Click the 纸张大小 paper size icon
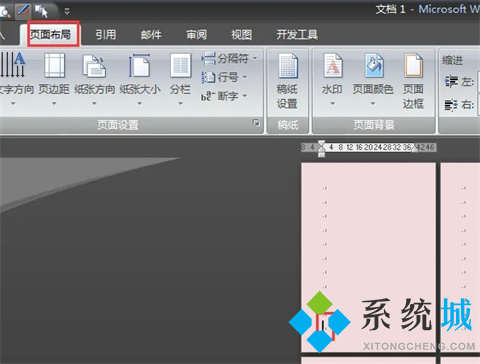480x364 pixels. click(x=140, y=65)
